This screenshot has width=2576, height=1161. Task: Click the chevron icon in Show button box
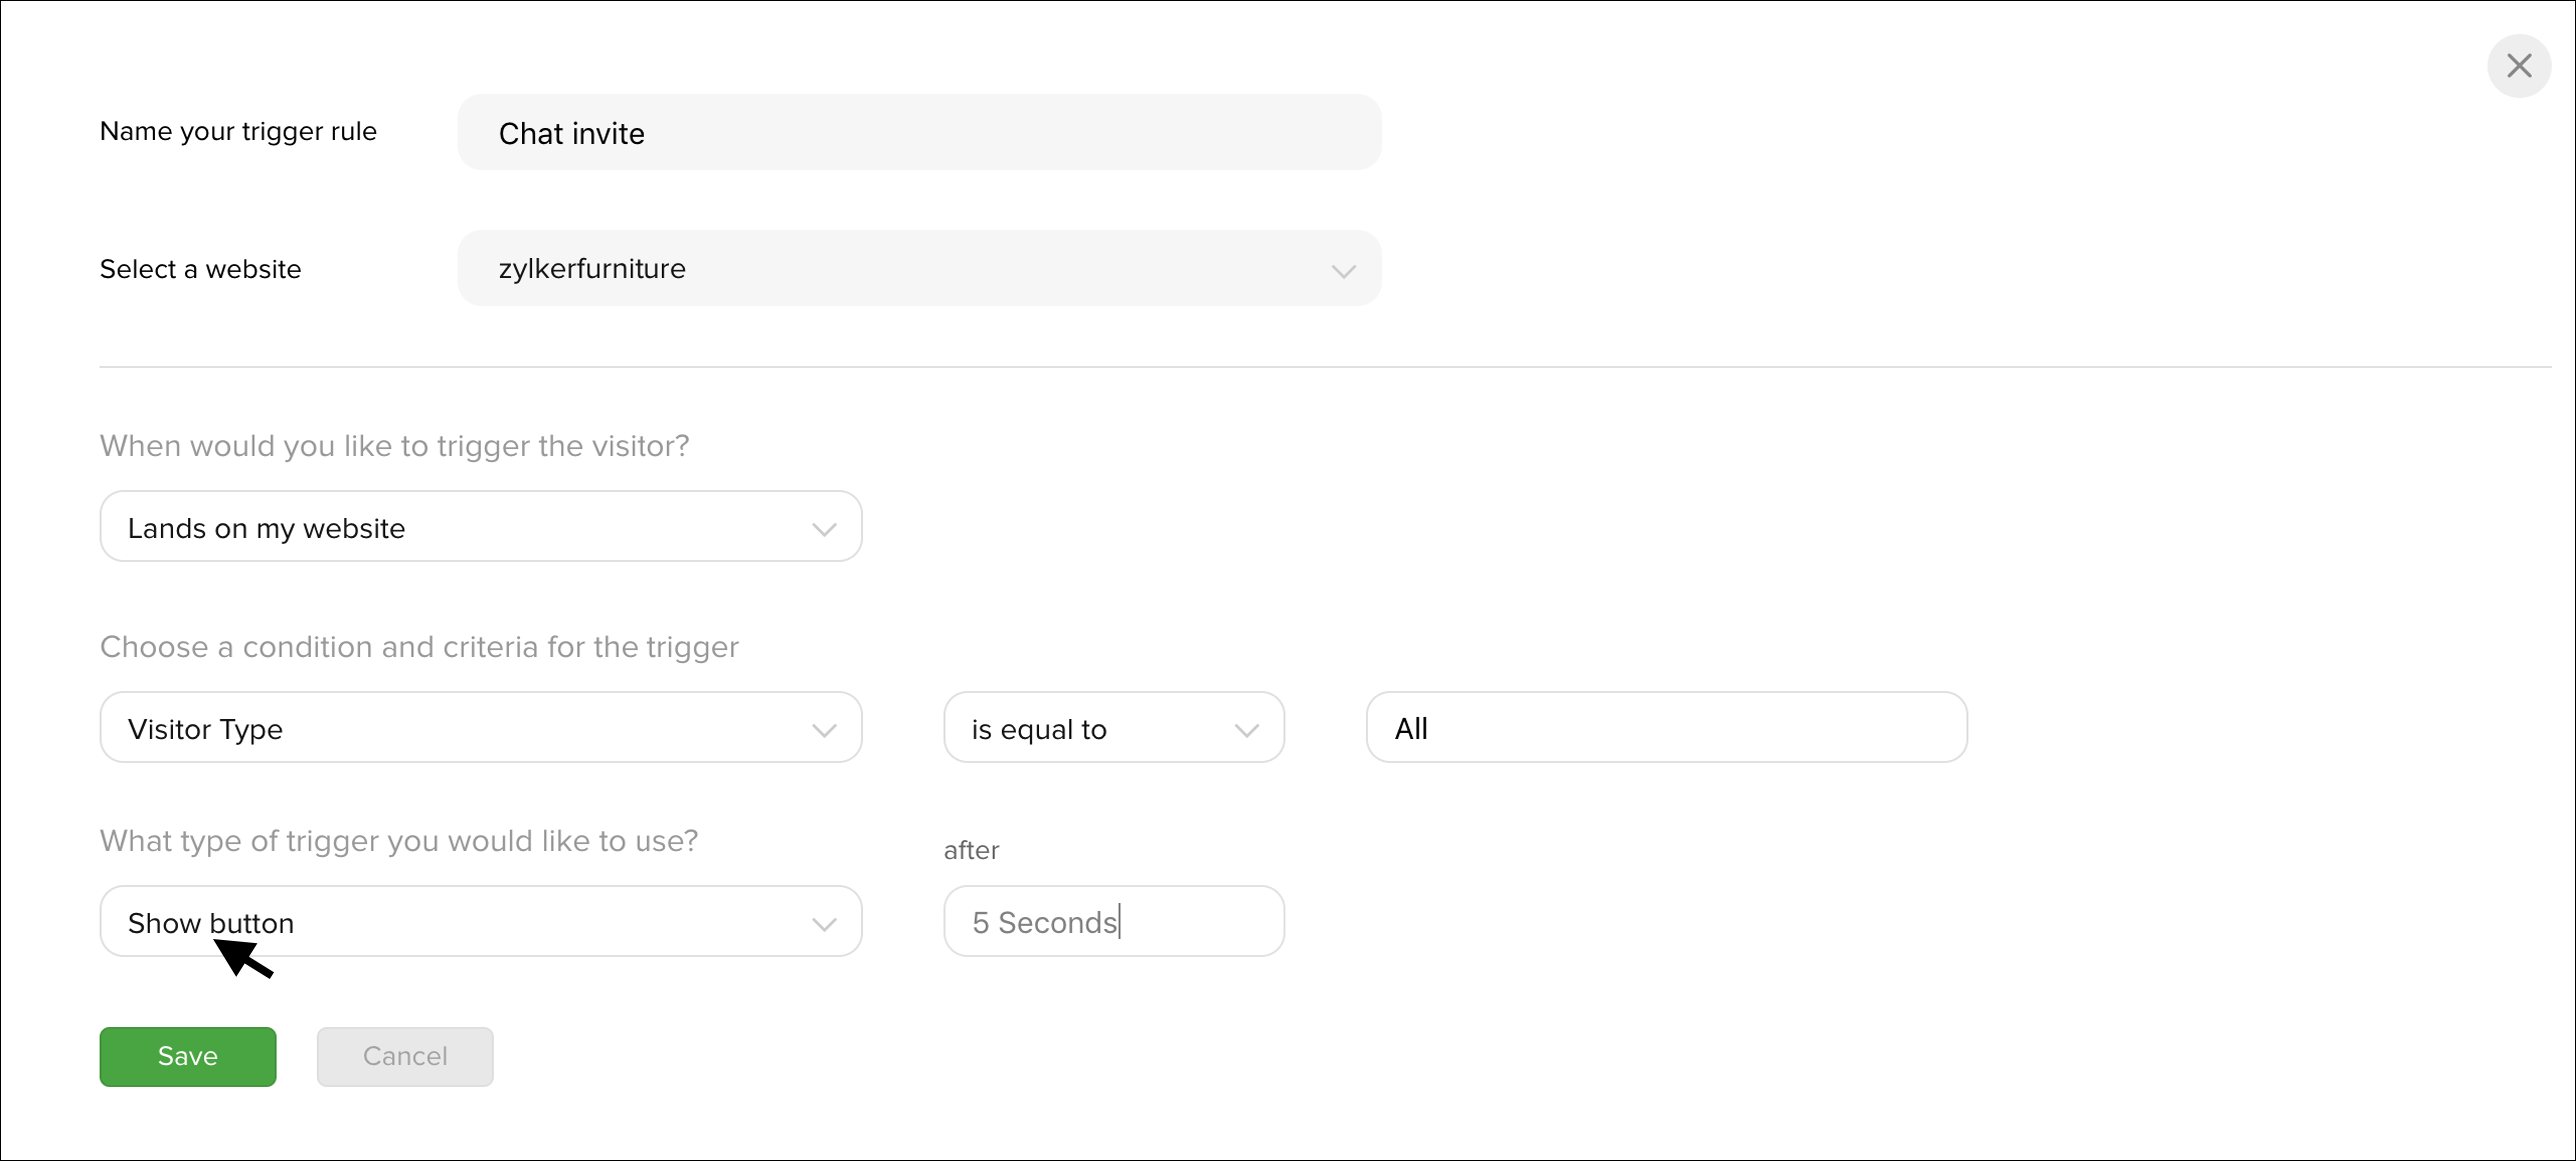coord(824,925)
